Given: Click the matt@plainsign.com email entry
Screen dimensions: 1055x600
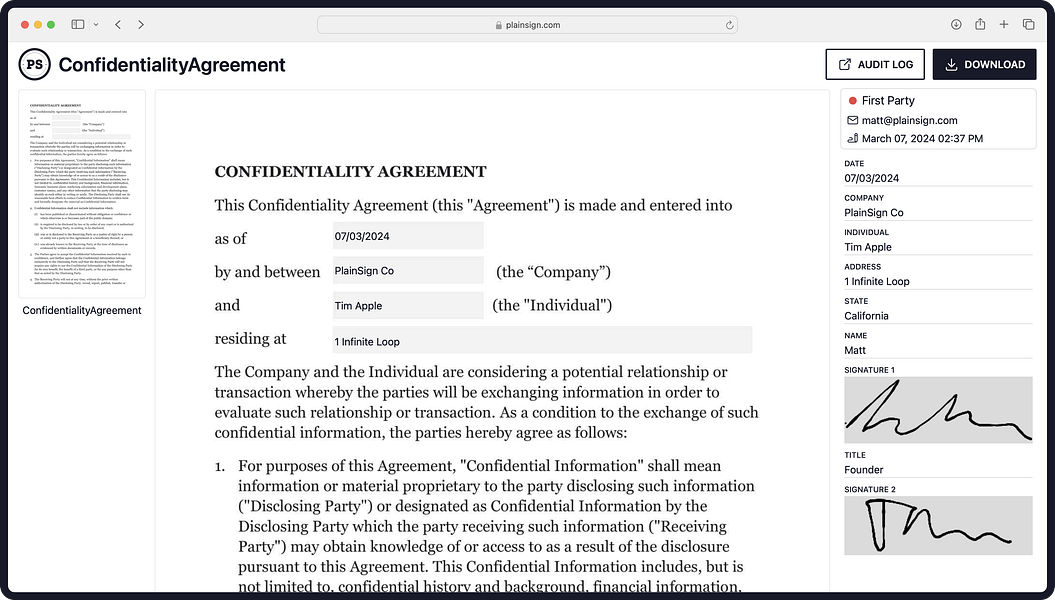Looking at the screenshot, I should coord(909,120).
